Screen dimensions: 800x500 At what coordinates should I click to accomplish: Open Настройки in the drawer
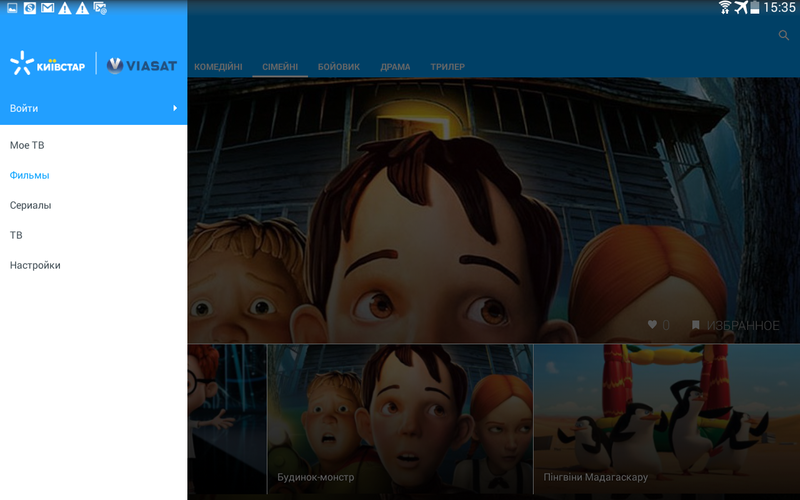click(93, 265)
